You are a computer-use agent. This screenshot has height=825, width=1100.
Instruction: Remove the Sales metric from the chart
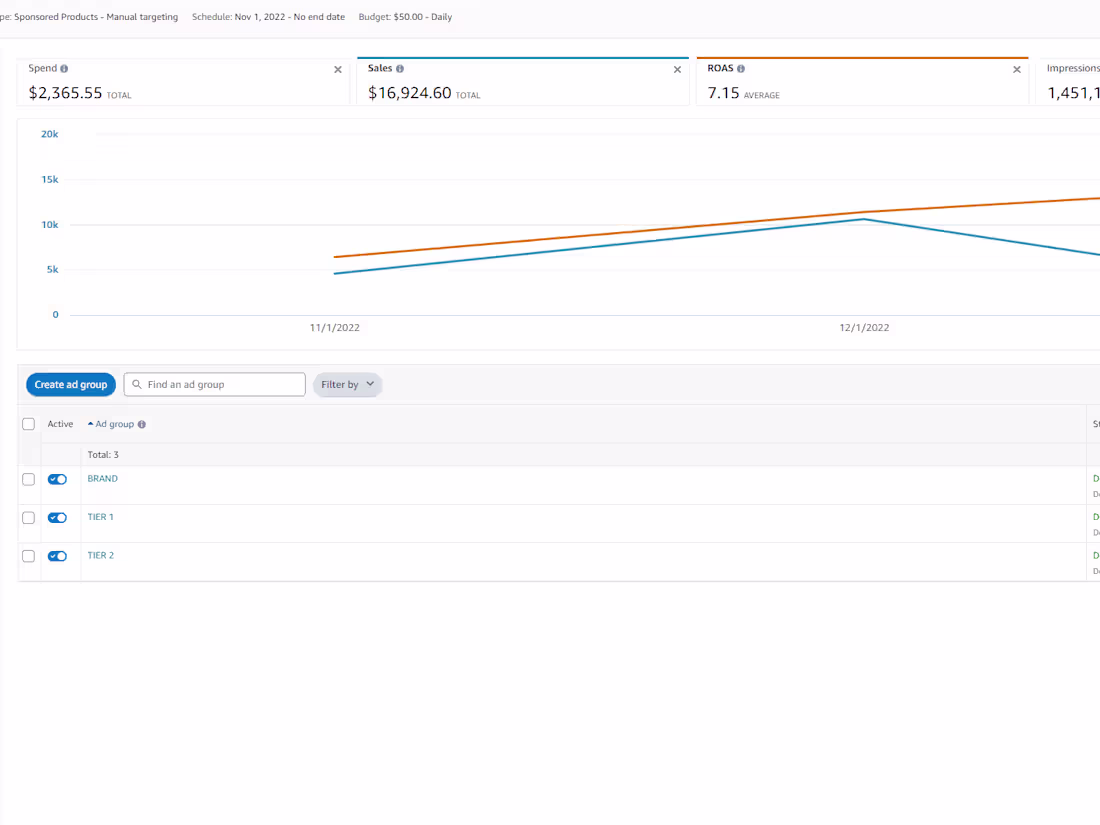[677, 70]
